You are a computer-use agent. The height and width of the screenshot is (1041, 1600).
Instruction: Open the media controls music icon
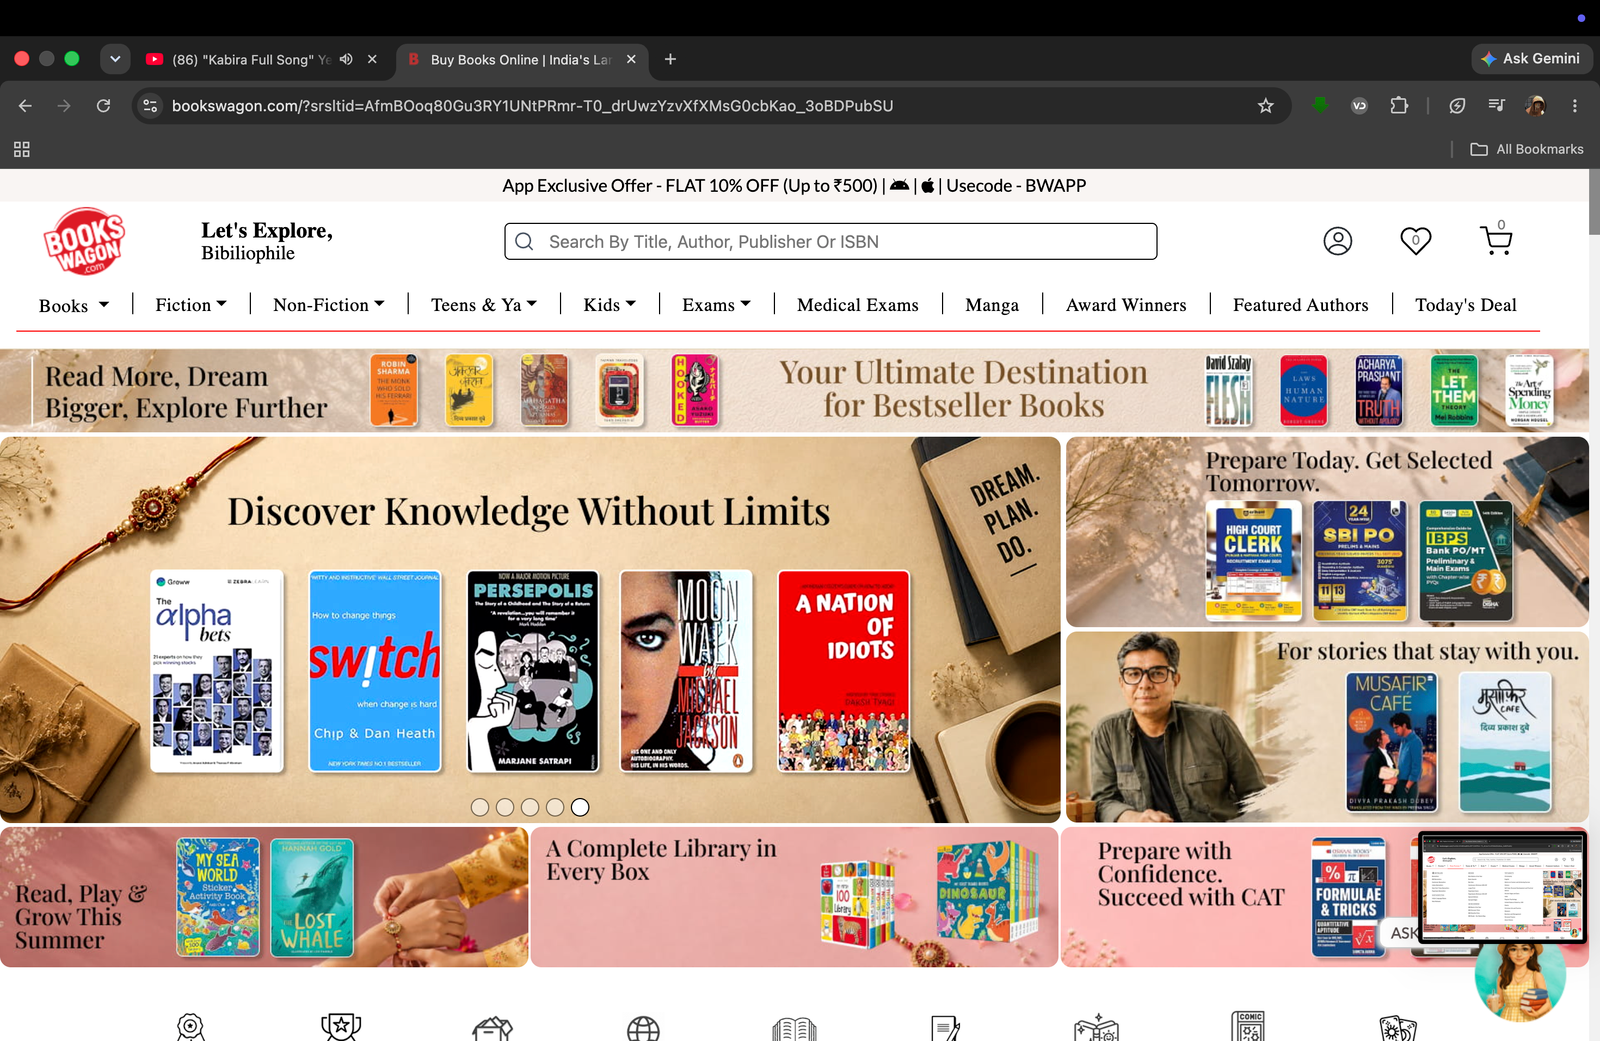tap(1496, 105)
